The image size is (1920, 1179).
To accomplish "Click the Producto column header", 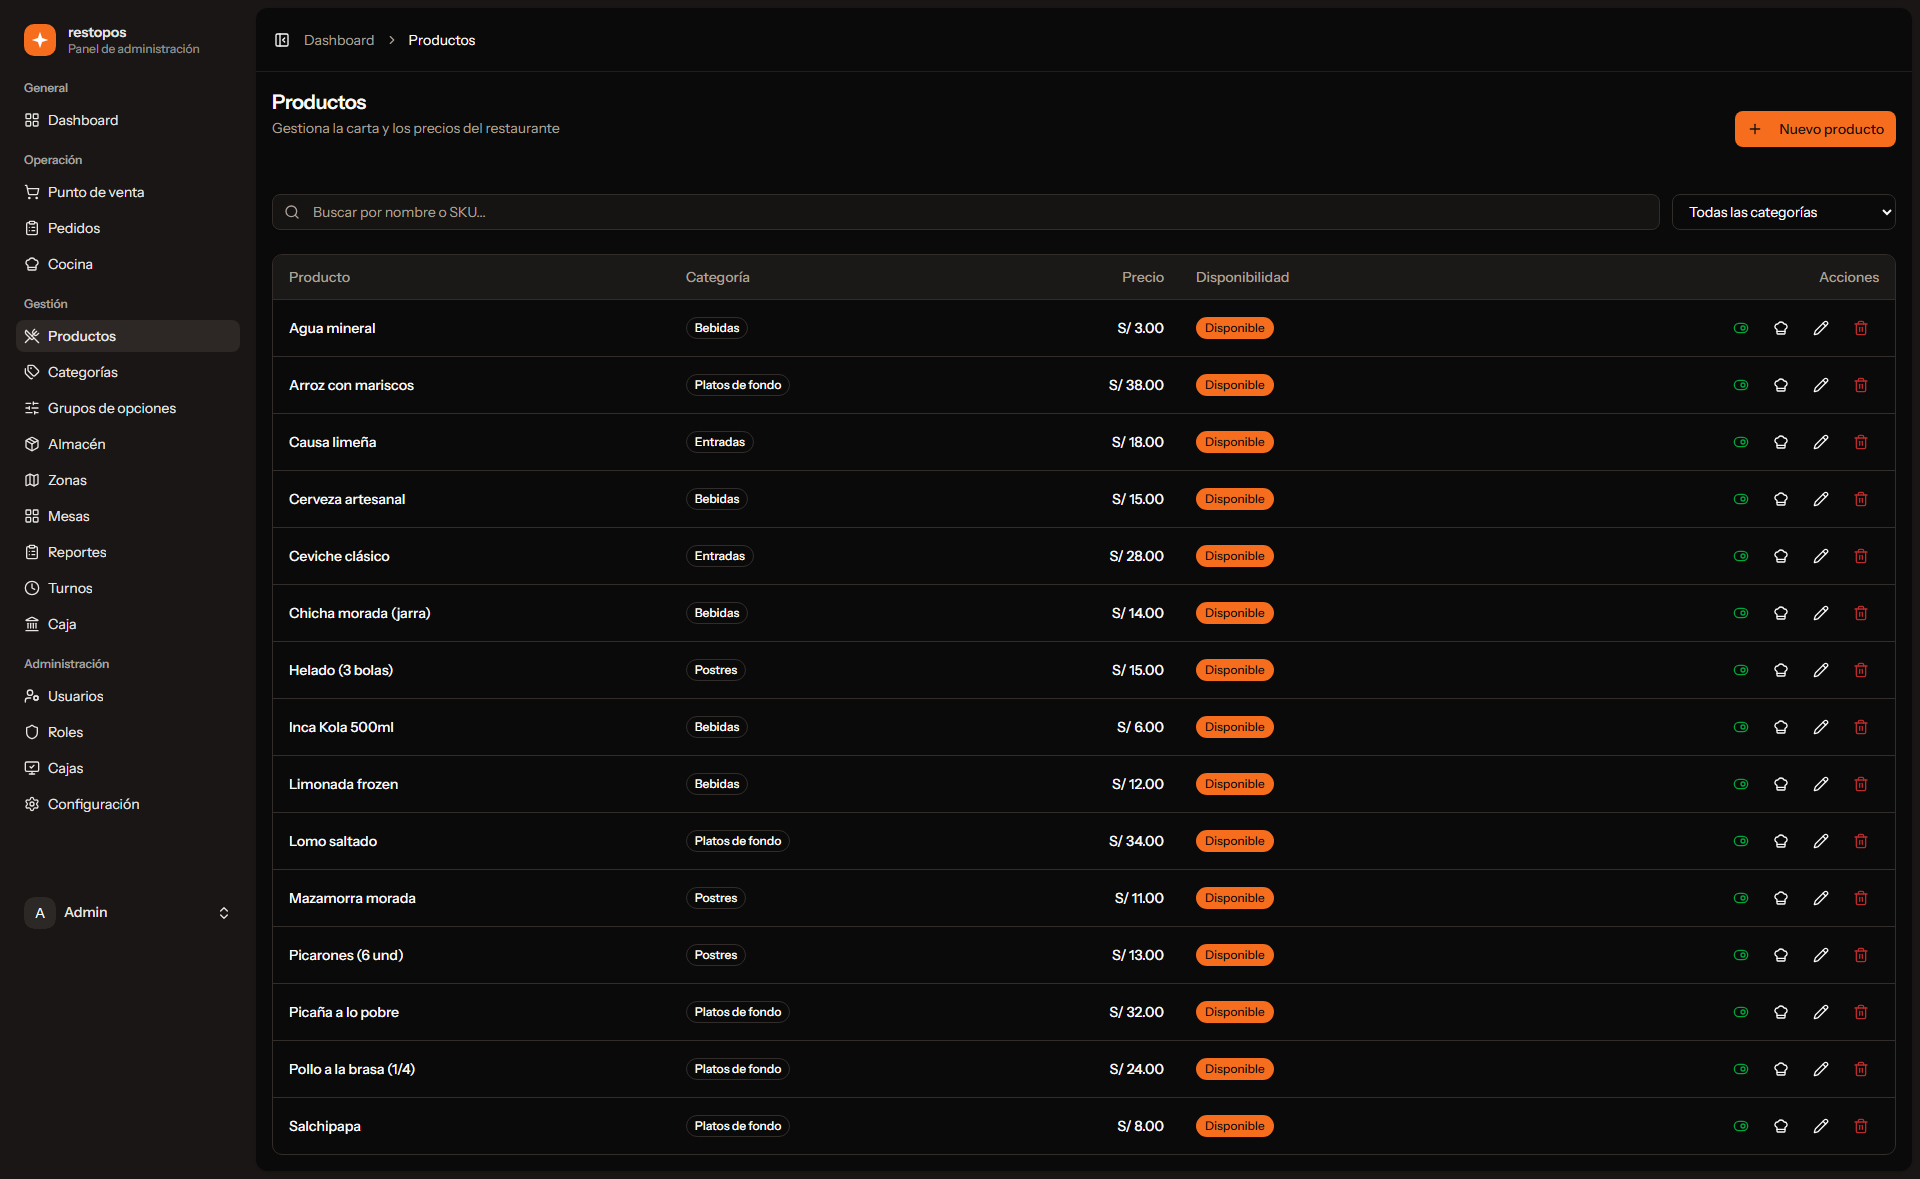I will 319,277.
